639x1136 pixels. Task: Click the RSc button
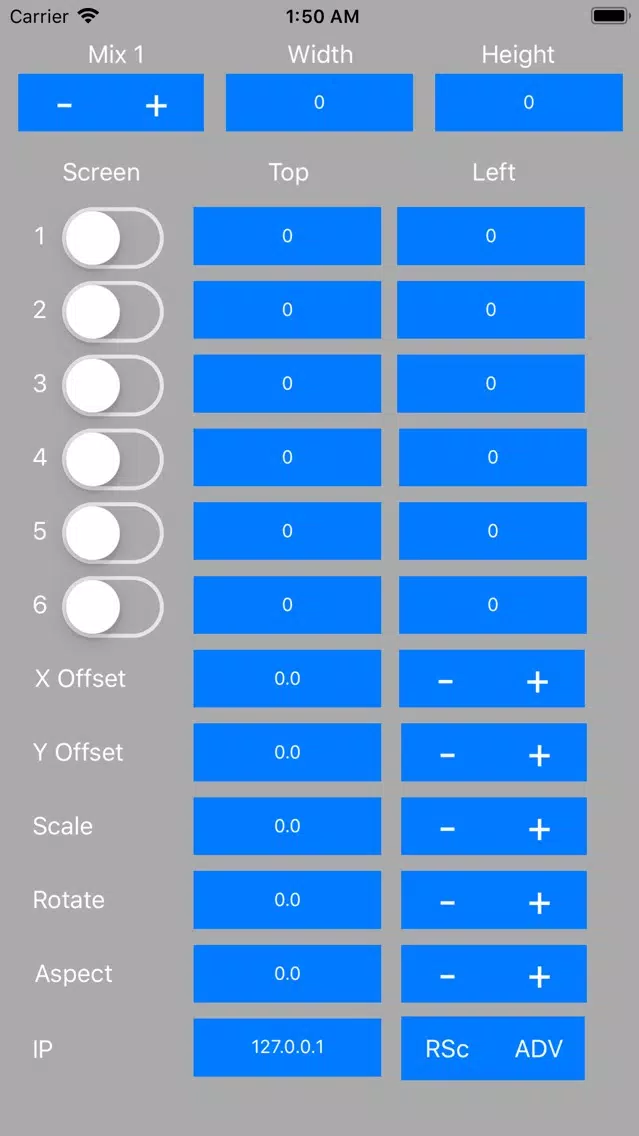pos(447,1048)
